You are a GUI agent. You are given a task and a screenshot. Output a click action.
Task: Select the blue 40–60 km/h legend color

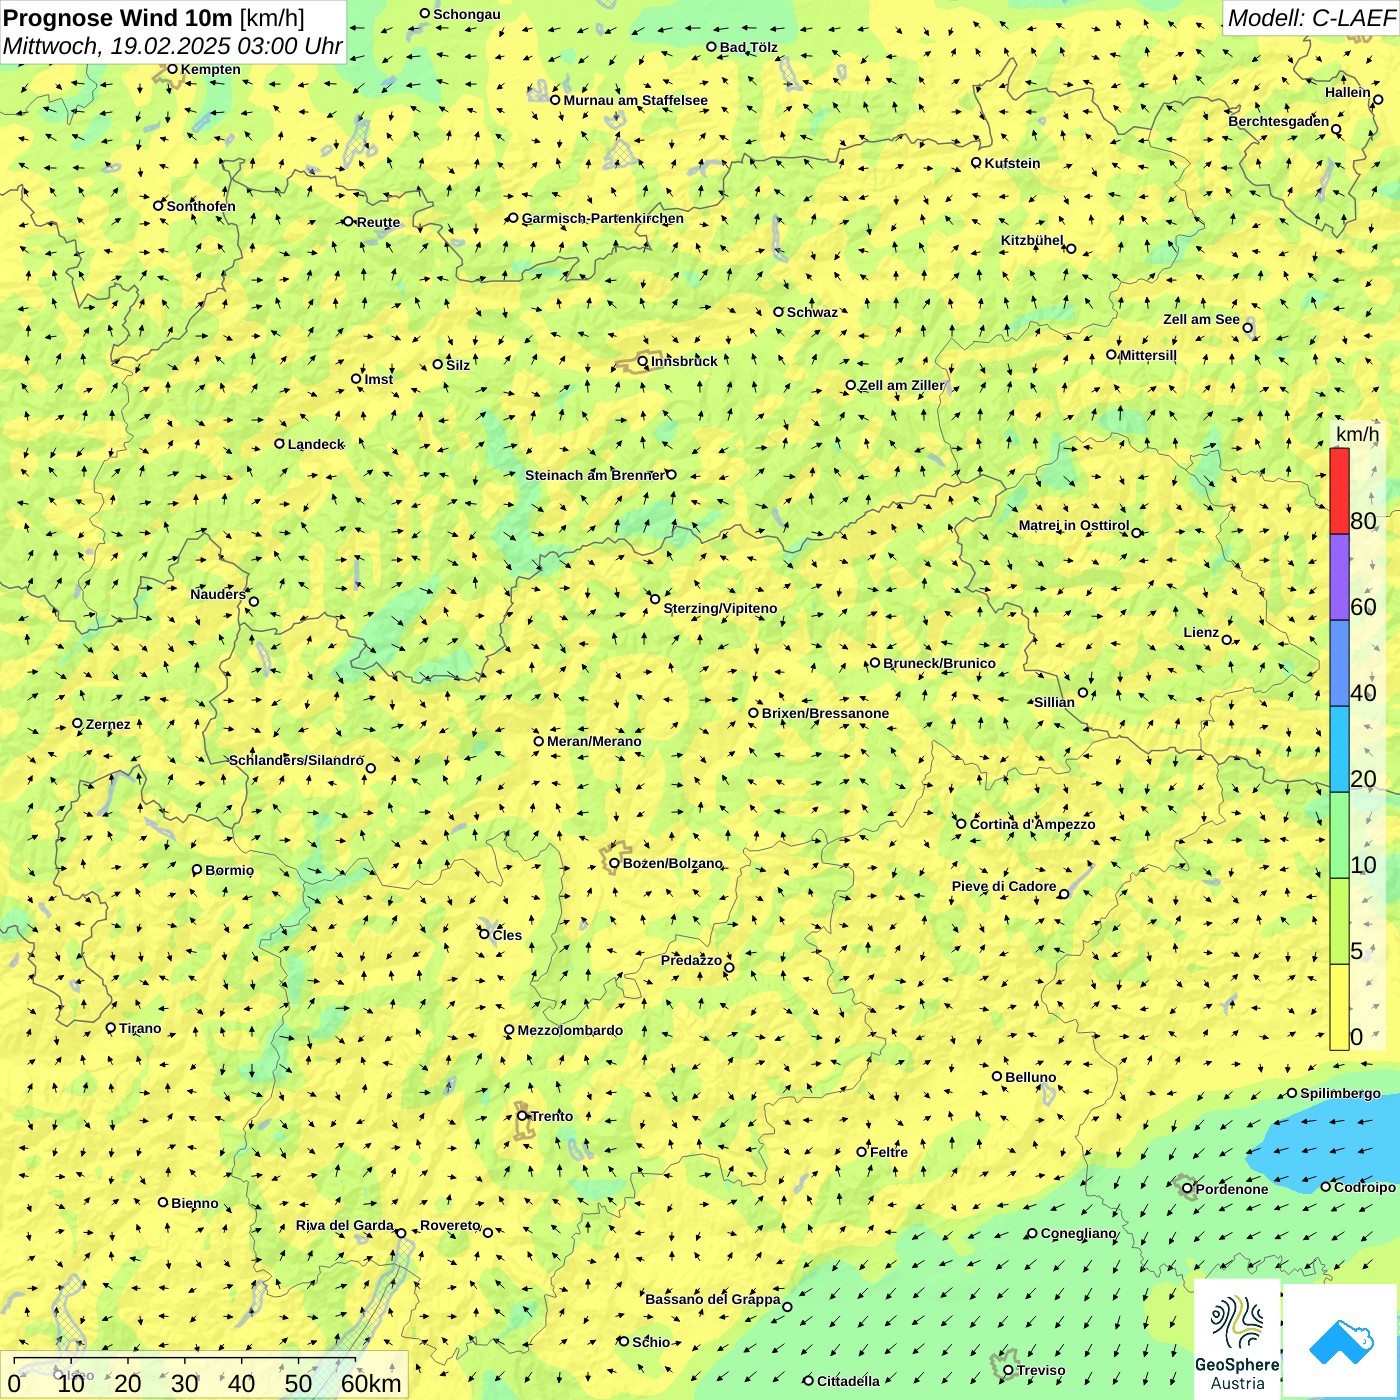coord(1339,663)
